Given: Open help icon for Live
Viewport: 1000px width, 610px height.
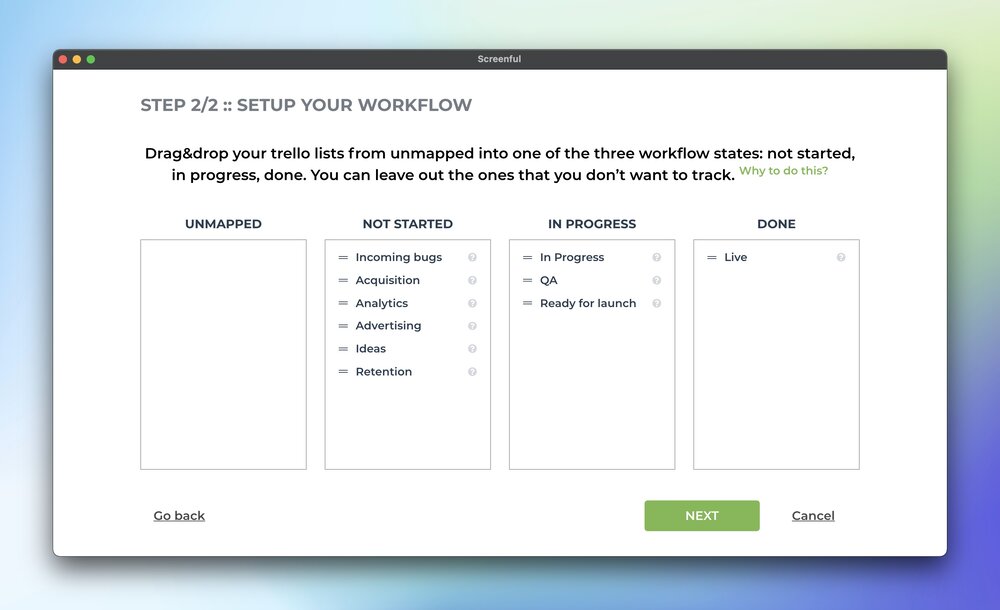Looking at the screenshot, I should point(841,257).
